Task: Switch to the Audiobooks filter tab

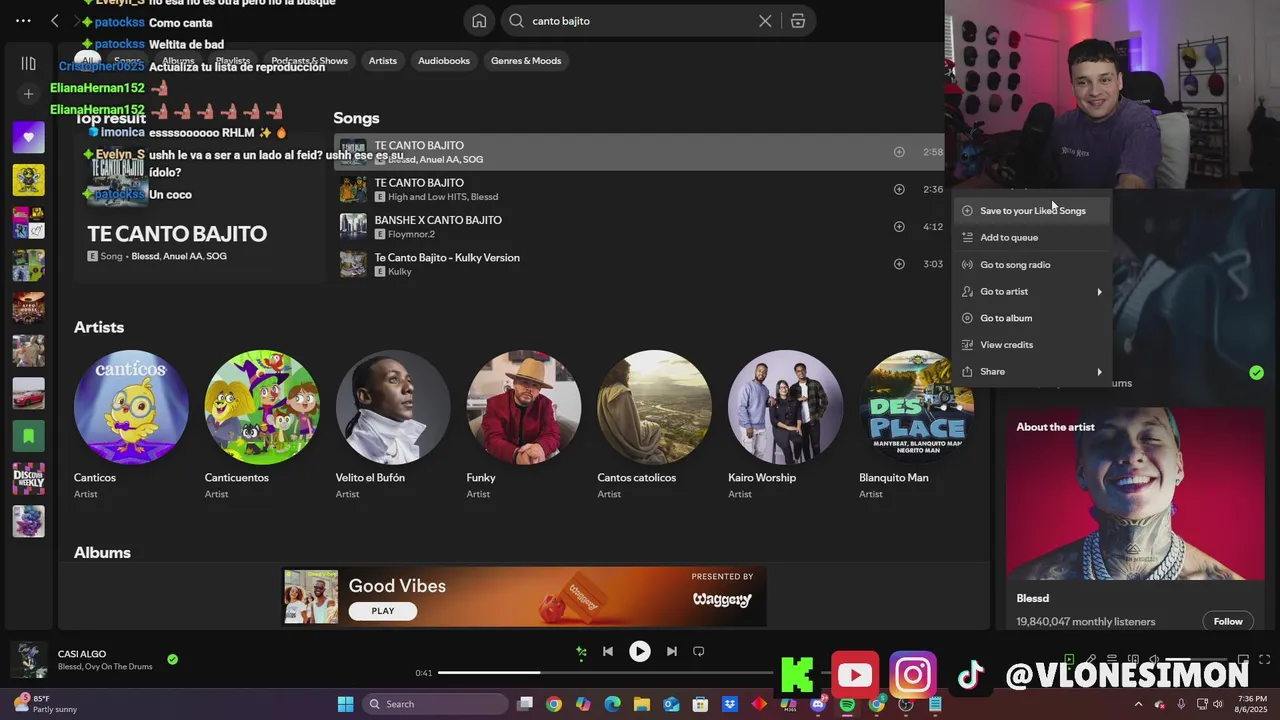Action: click(x=444, y=61)
